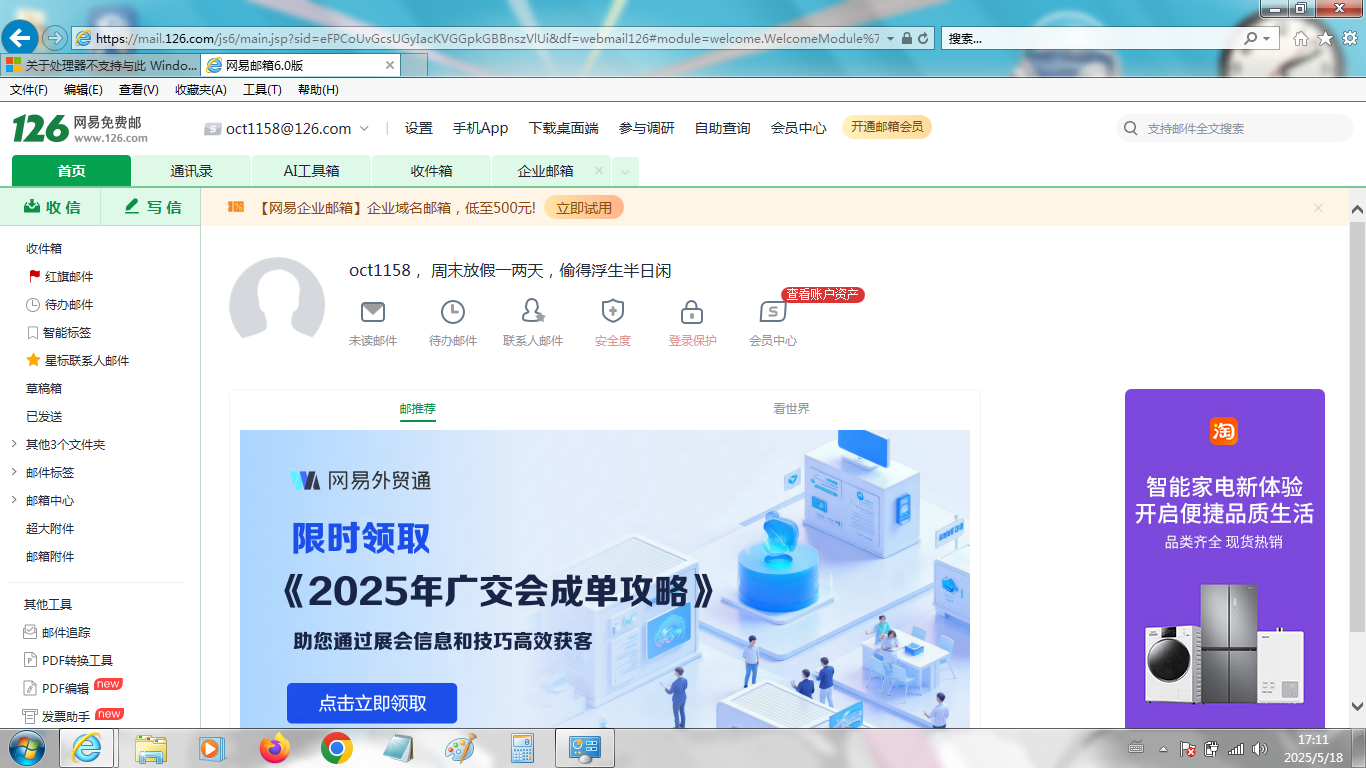This screenshot has width=1366, height=768.
Task: Open the 企业邮箱 tab
Action: (x=545, y=171)
